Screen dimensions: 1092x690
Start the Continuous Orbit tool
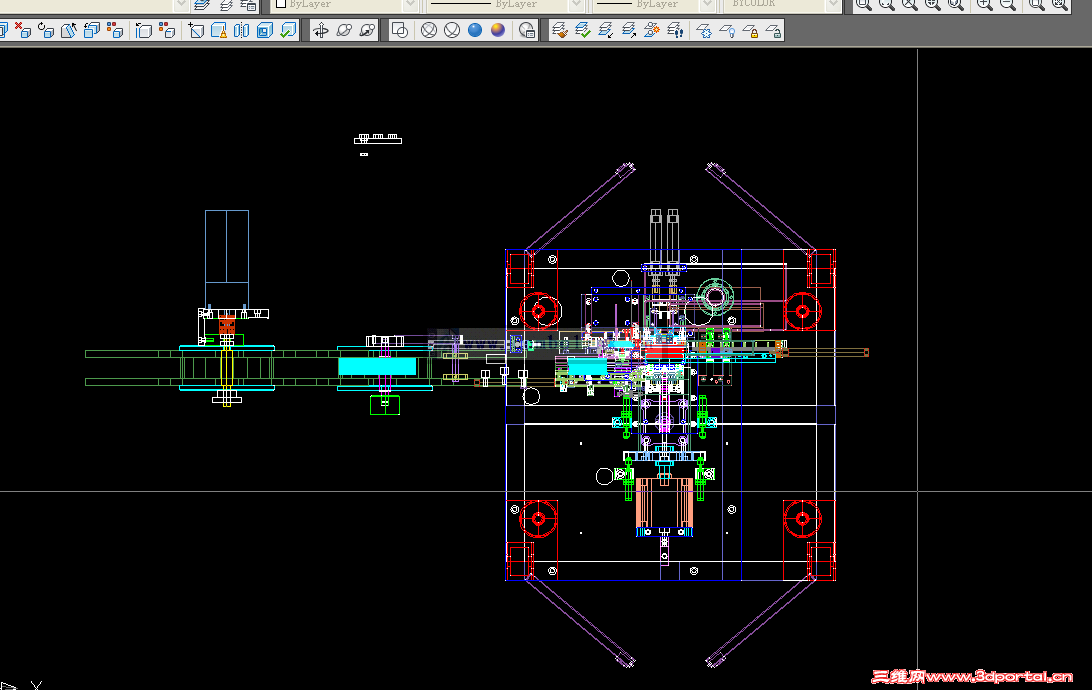pos(367,31)
